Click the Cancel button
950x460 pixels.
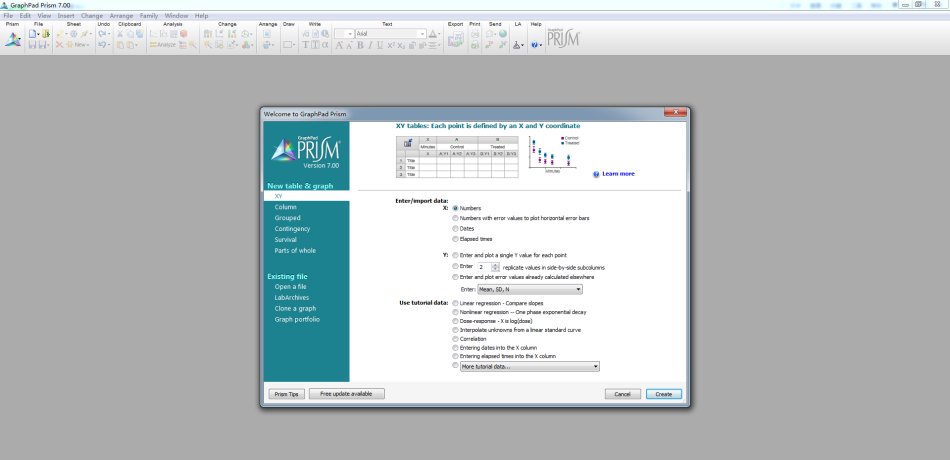pos(622,394)
